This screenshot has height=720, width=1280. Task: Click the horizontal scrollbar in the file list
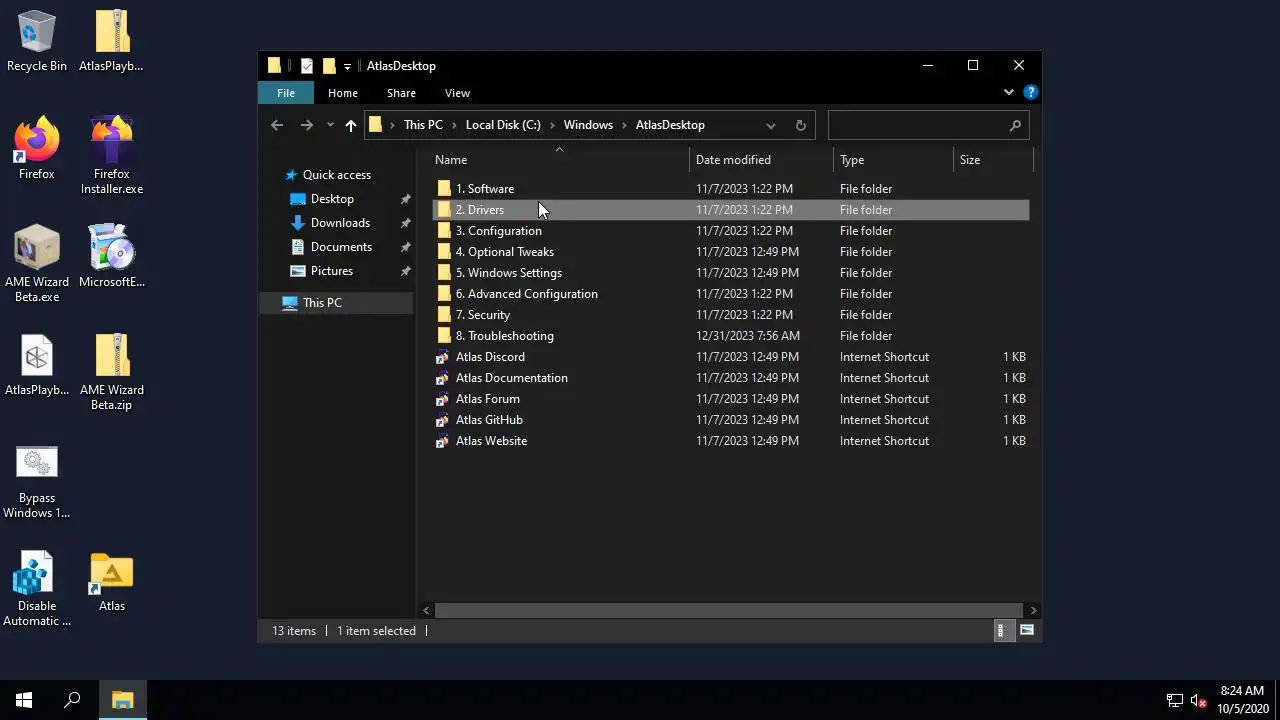[x=730, y=610]
